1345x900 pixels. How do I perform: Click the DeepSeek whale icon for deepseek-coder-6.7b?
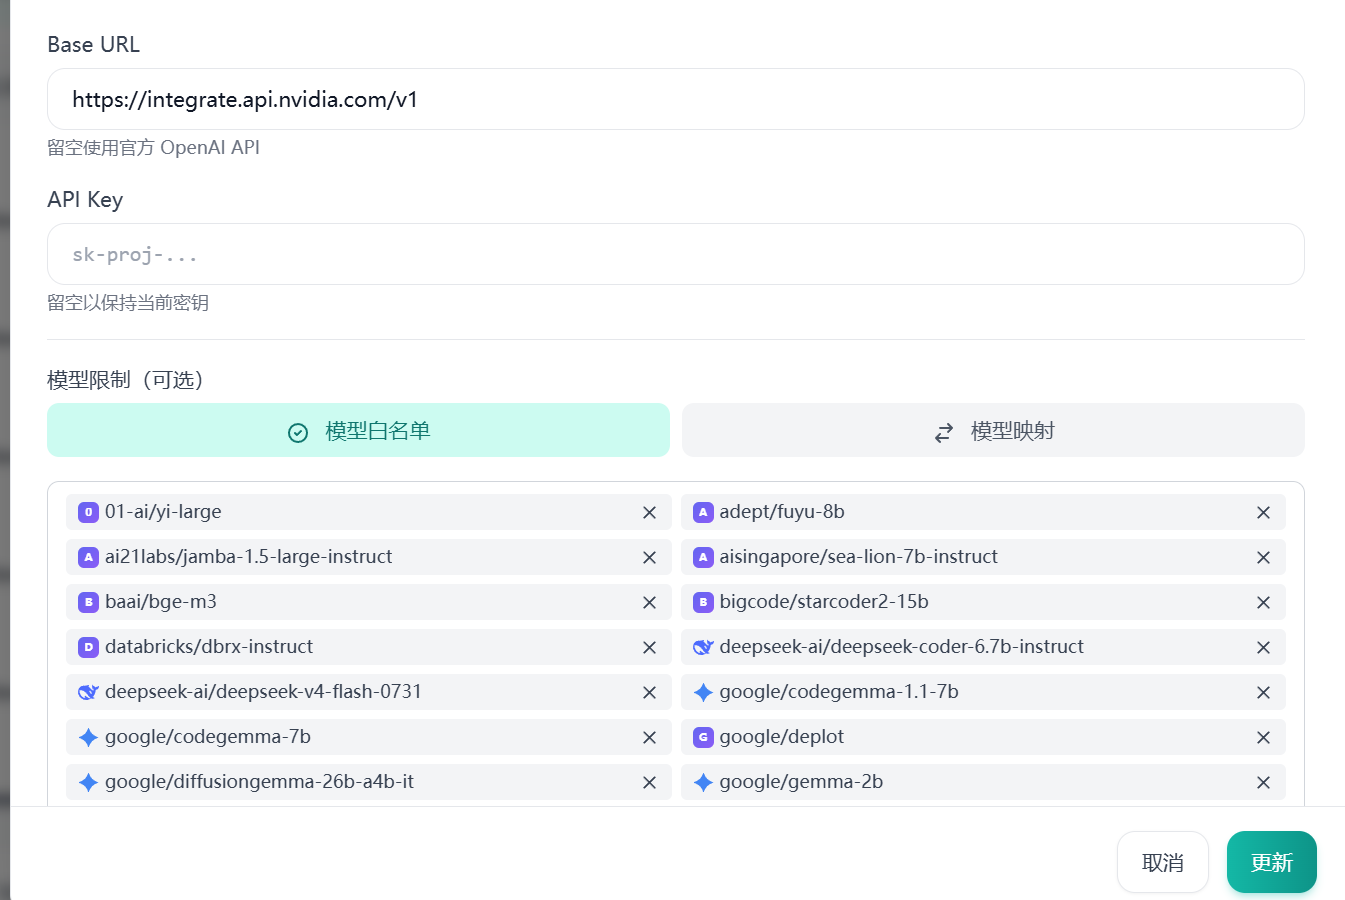(x=703, y=647)
